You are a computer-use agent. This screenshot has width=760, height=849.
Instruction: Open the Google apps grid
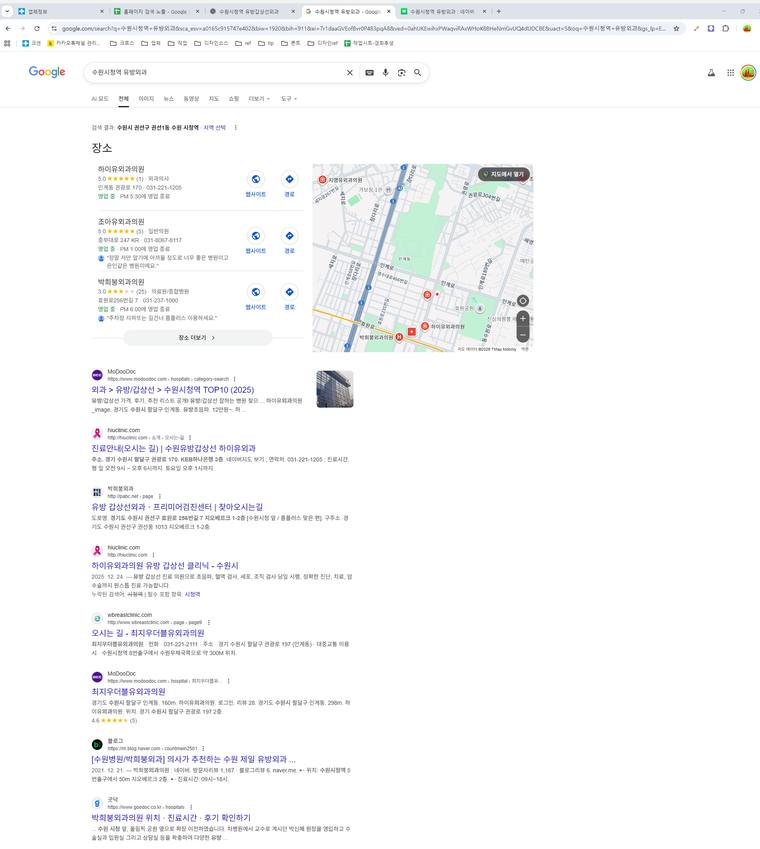click(730, 73)
